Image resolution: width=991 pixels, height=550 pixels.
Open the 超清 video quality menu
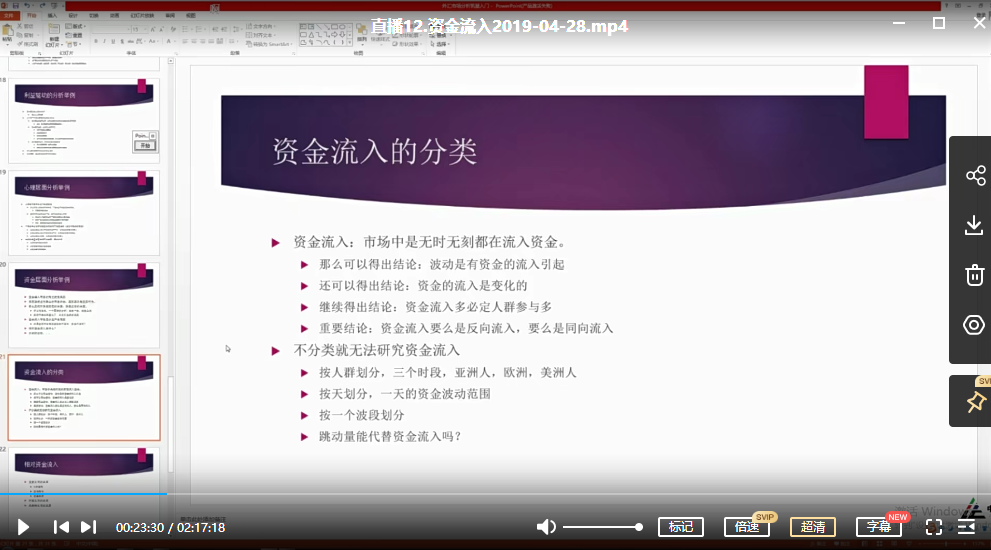[813, 527]
